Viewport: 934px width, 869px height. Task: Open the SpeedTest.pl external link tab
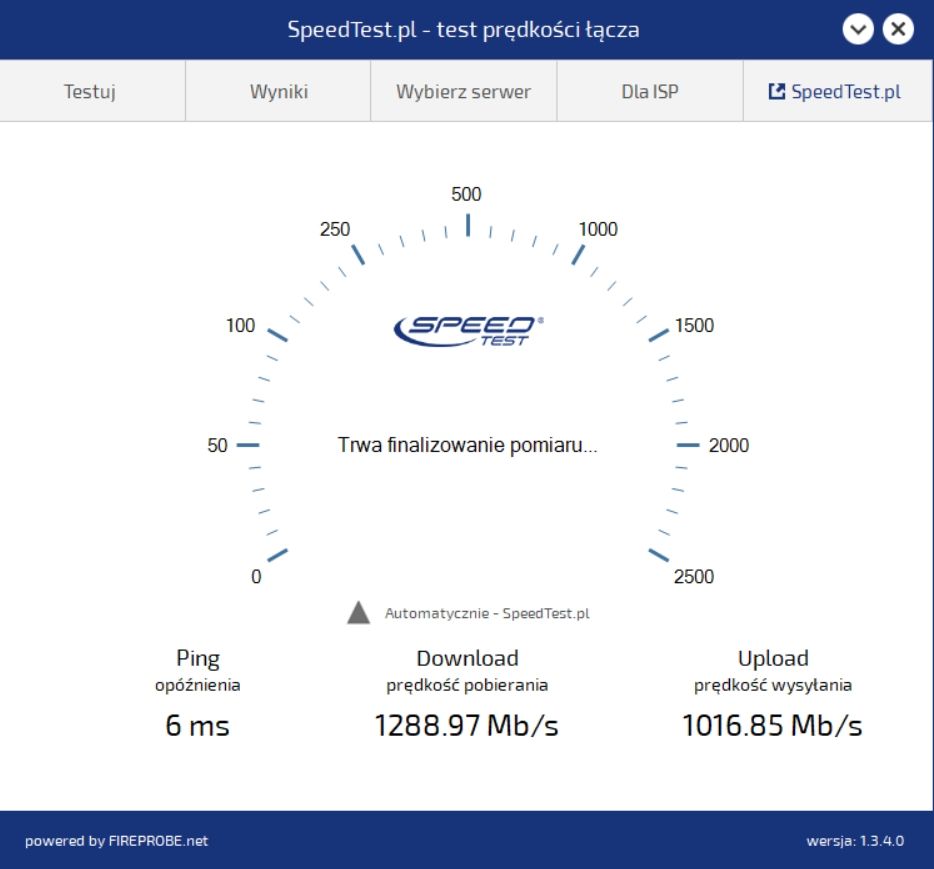(x=838, y=91)
